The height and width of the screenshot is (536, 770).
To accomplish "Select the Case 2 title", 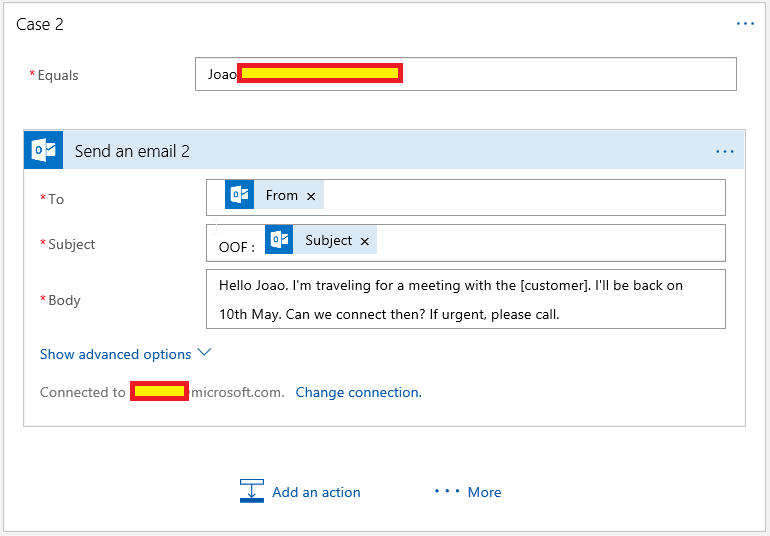I will (40, 24).
